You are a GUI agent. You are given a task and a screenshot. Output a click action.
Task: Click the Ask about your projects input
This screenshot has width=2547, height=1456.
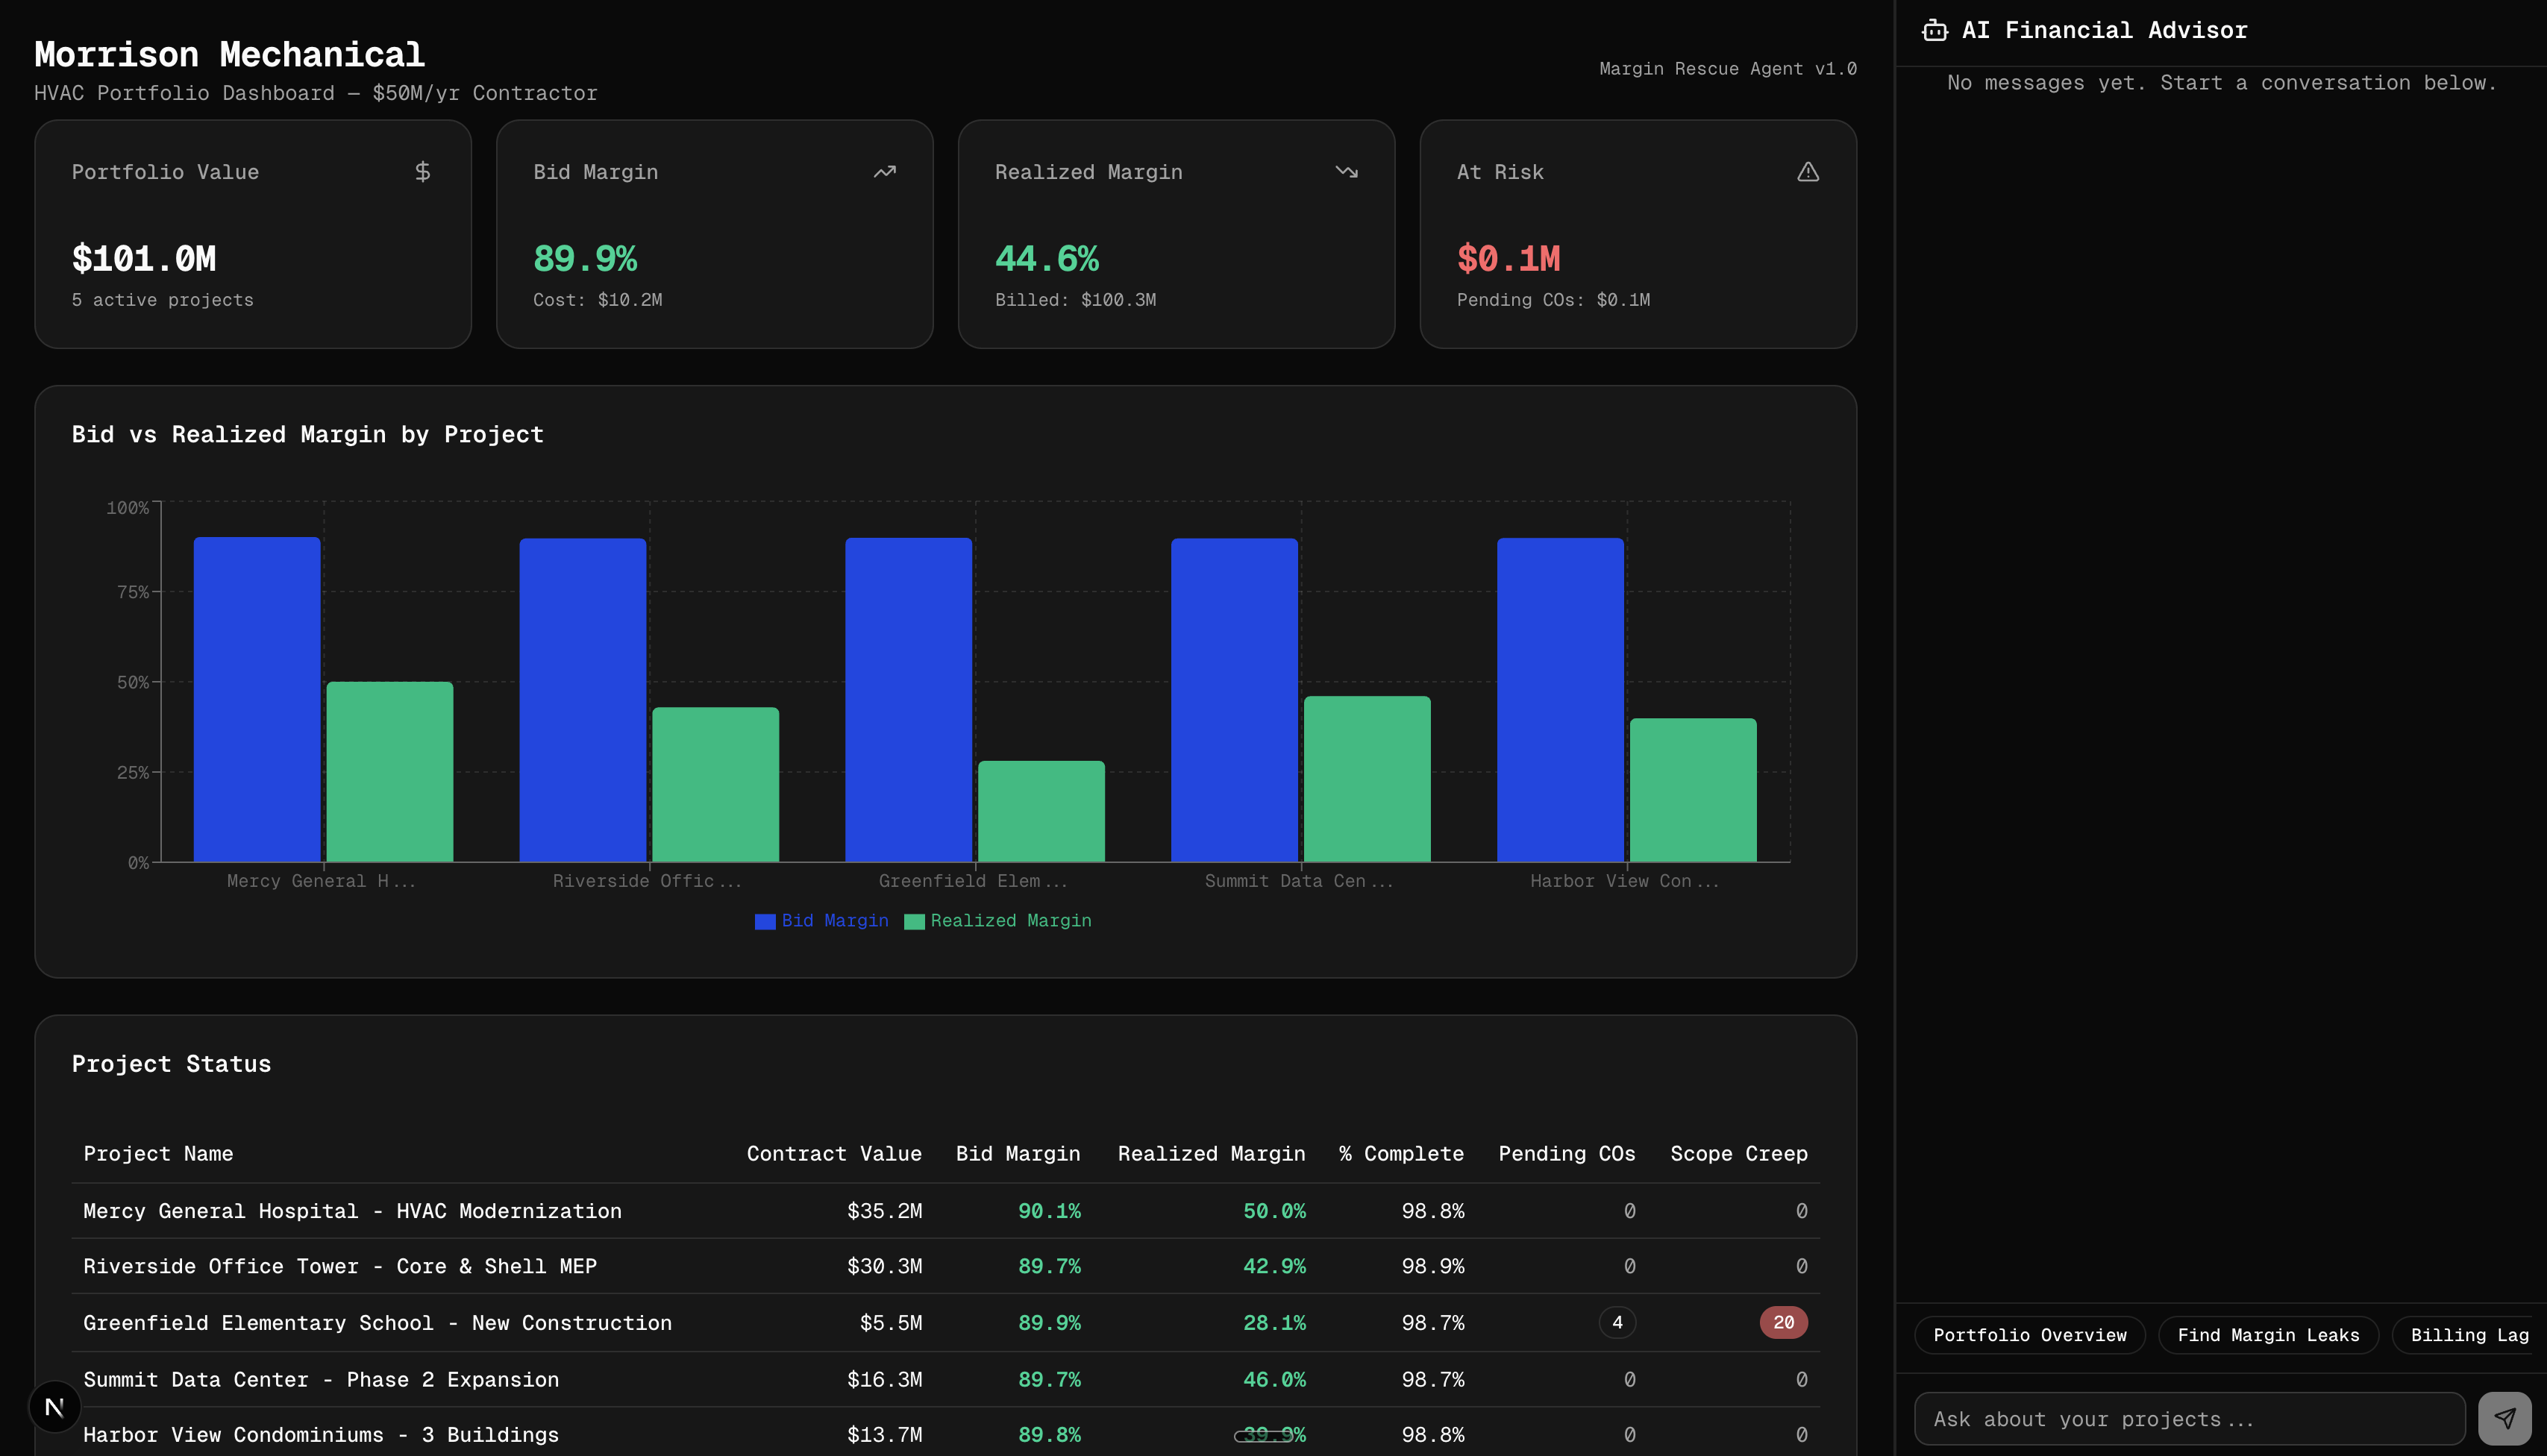tap(2188, 1419)
